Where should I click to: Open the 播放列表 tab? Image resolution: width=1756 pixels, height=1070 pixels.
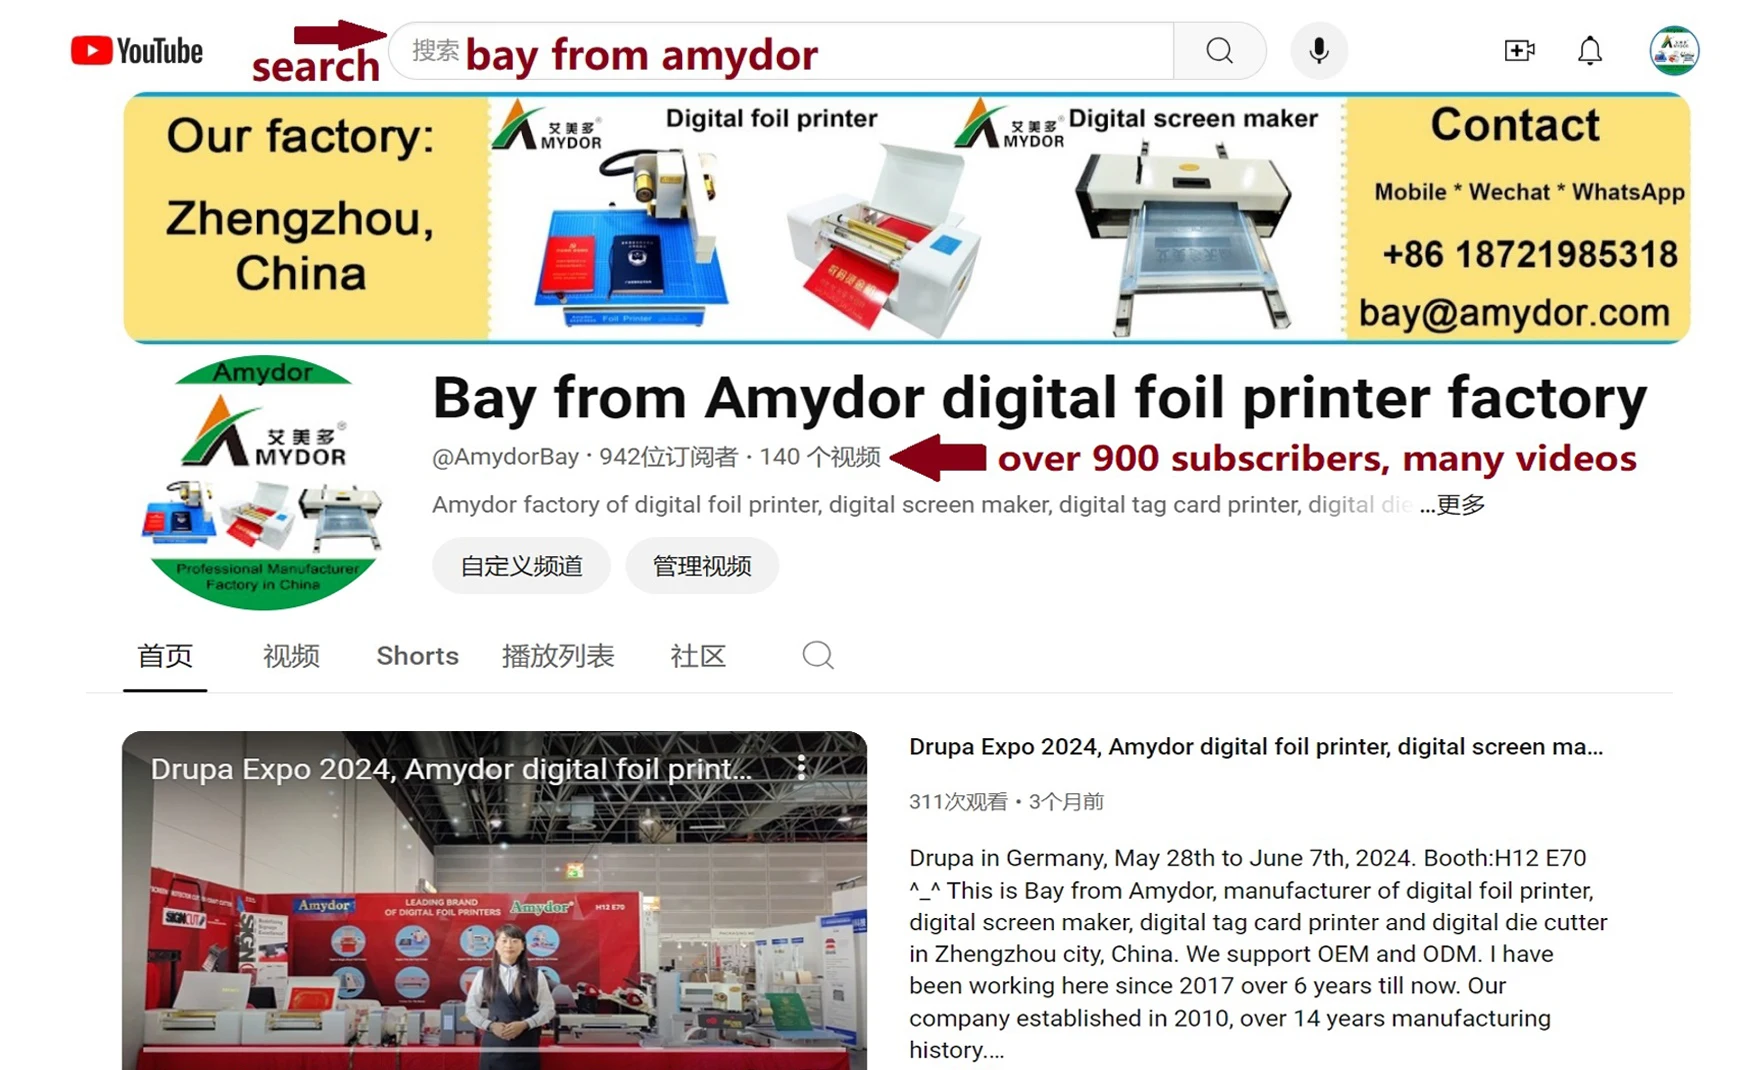558,656
